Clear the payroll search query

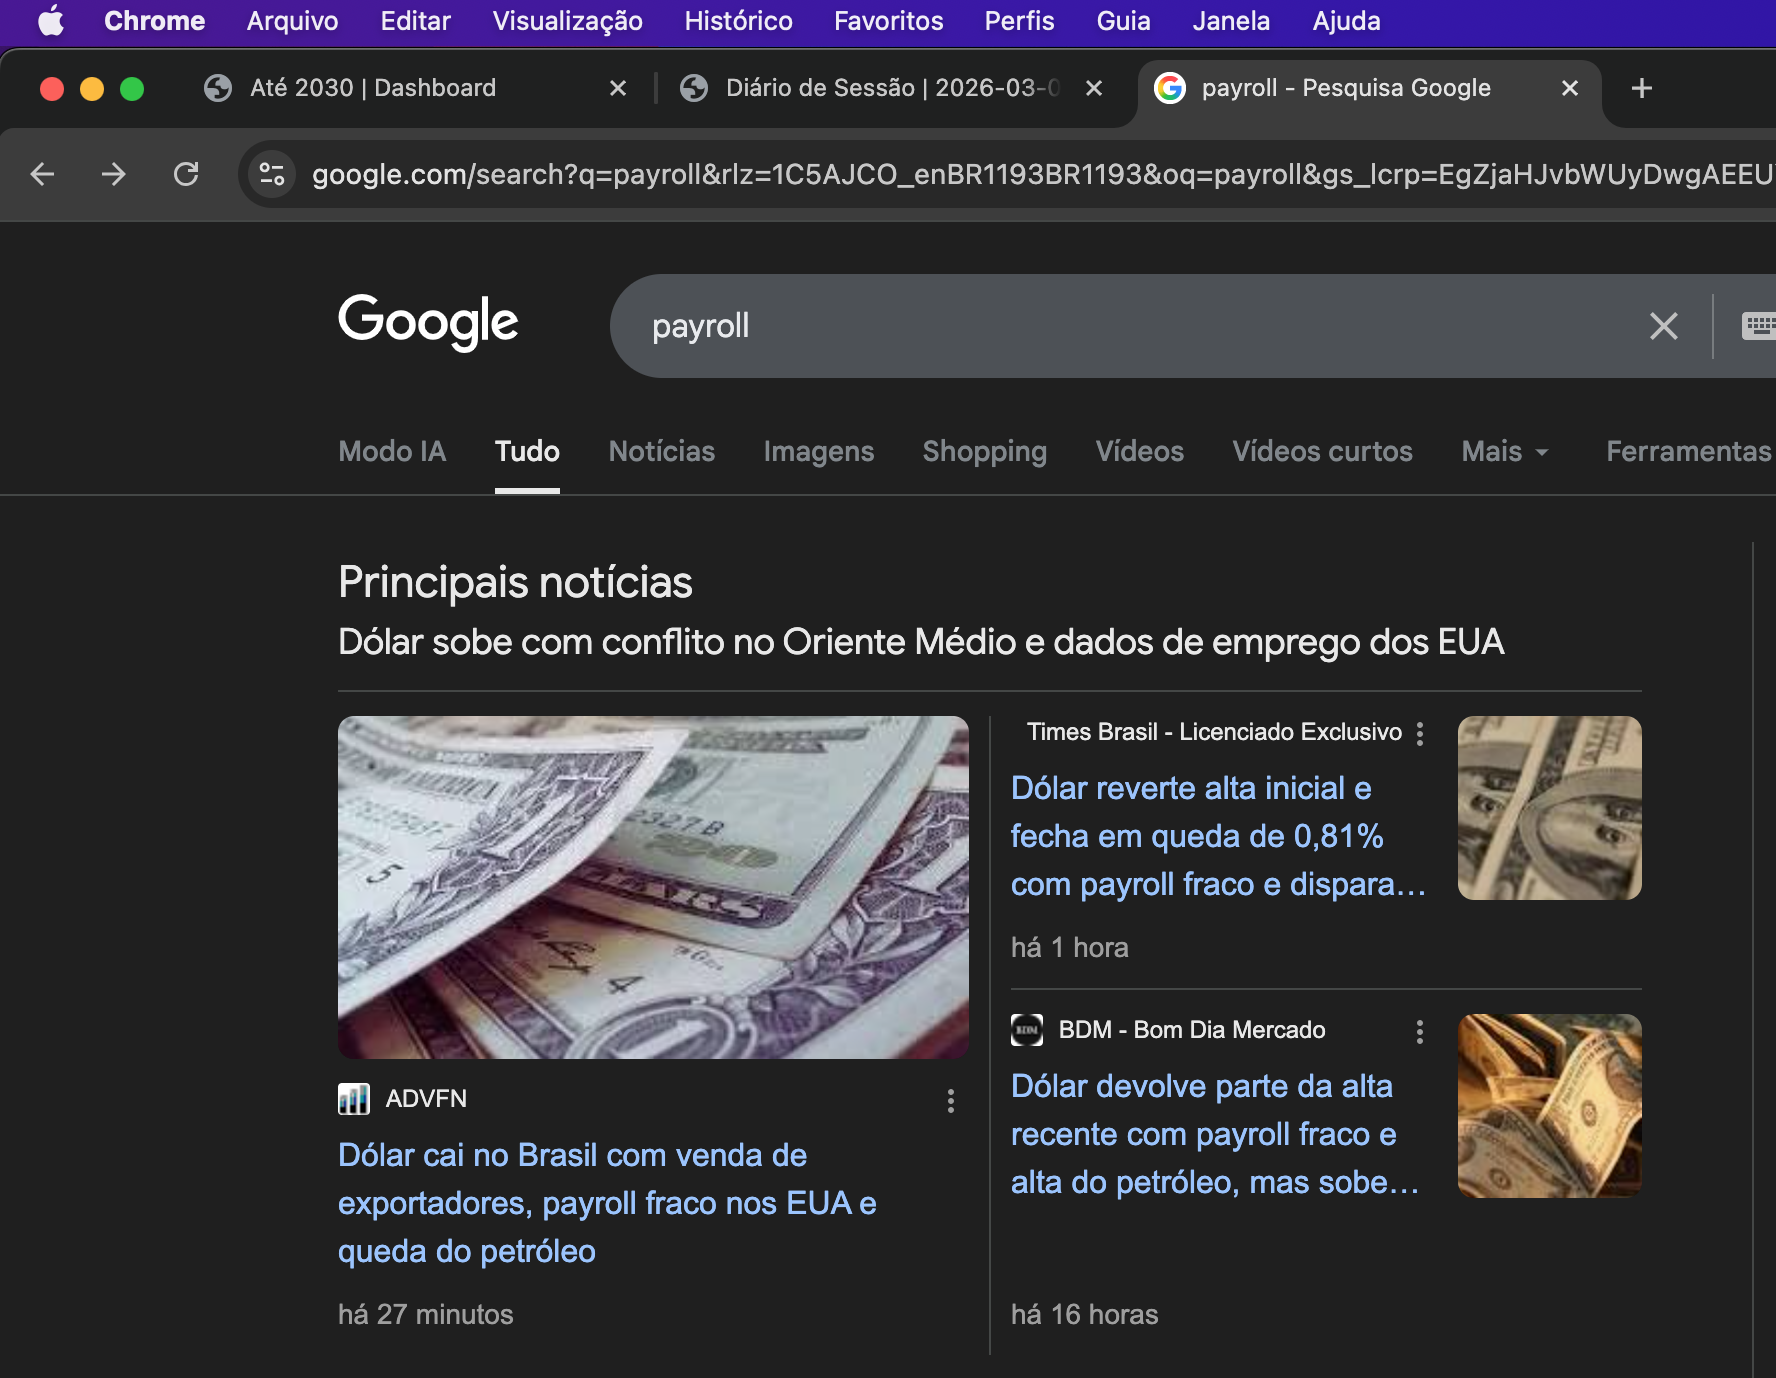click(1663, 326)
